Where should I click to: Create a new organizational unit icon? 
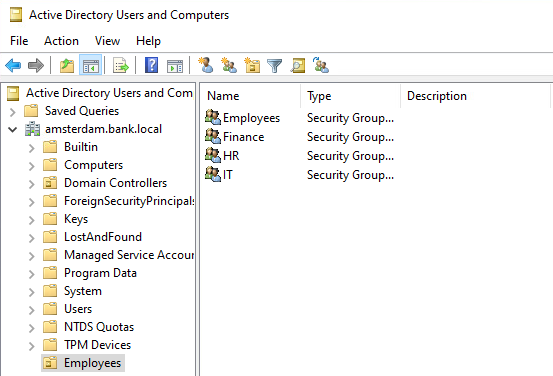(252, 66)
